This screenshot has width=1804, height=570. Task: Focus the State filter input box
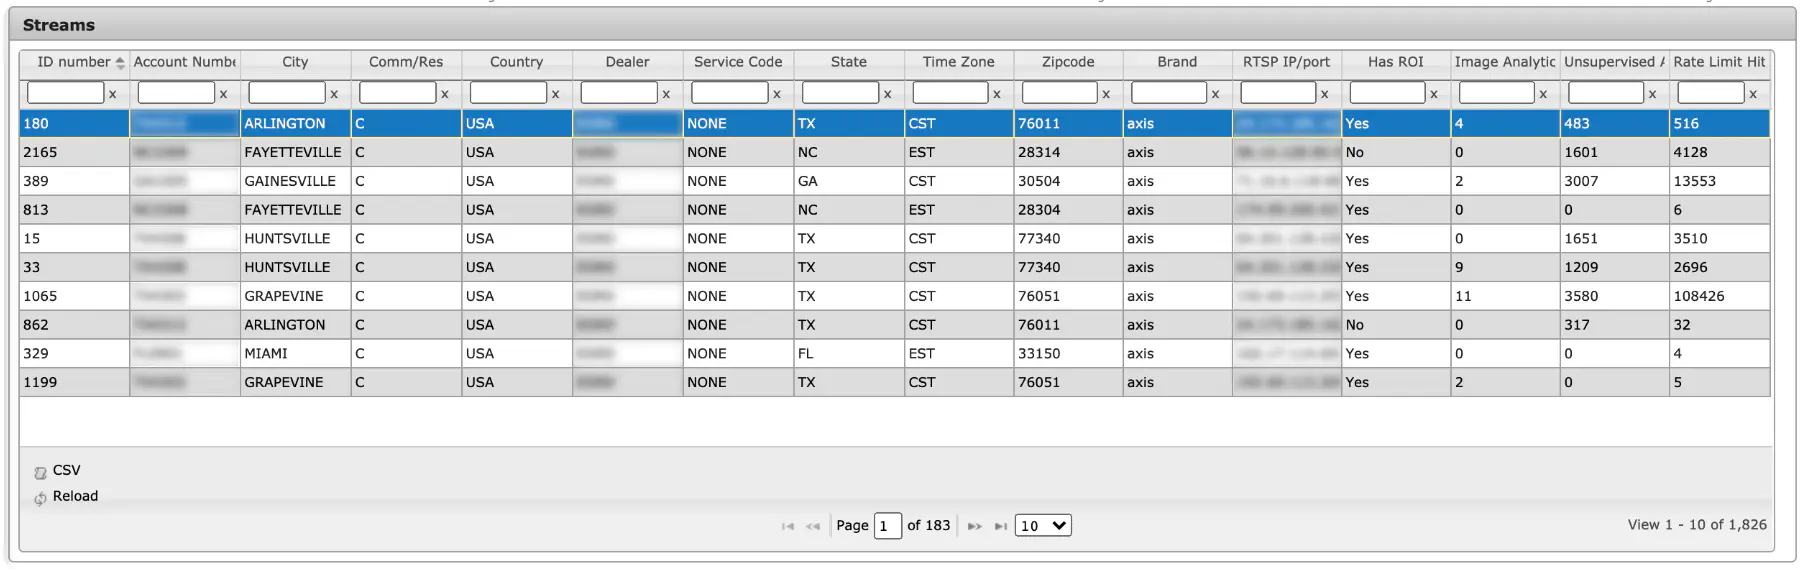840,93
